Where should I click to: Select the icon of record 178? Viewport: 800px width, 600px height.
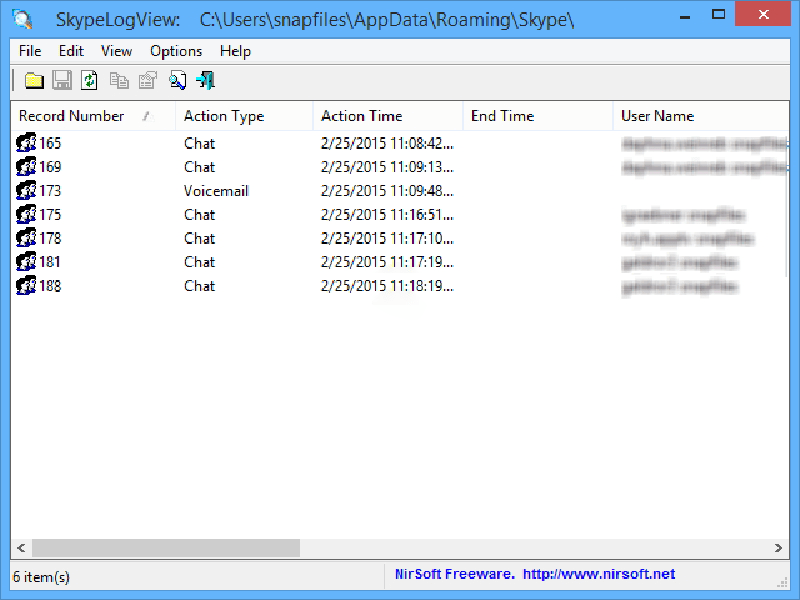(x=26, y=238)
